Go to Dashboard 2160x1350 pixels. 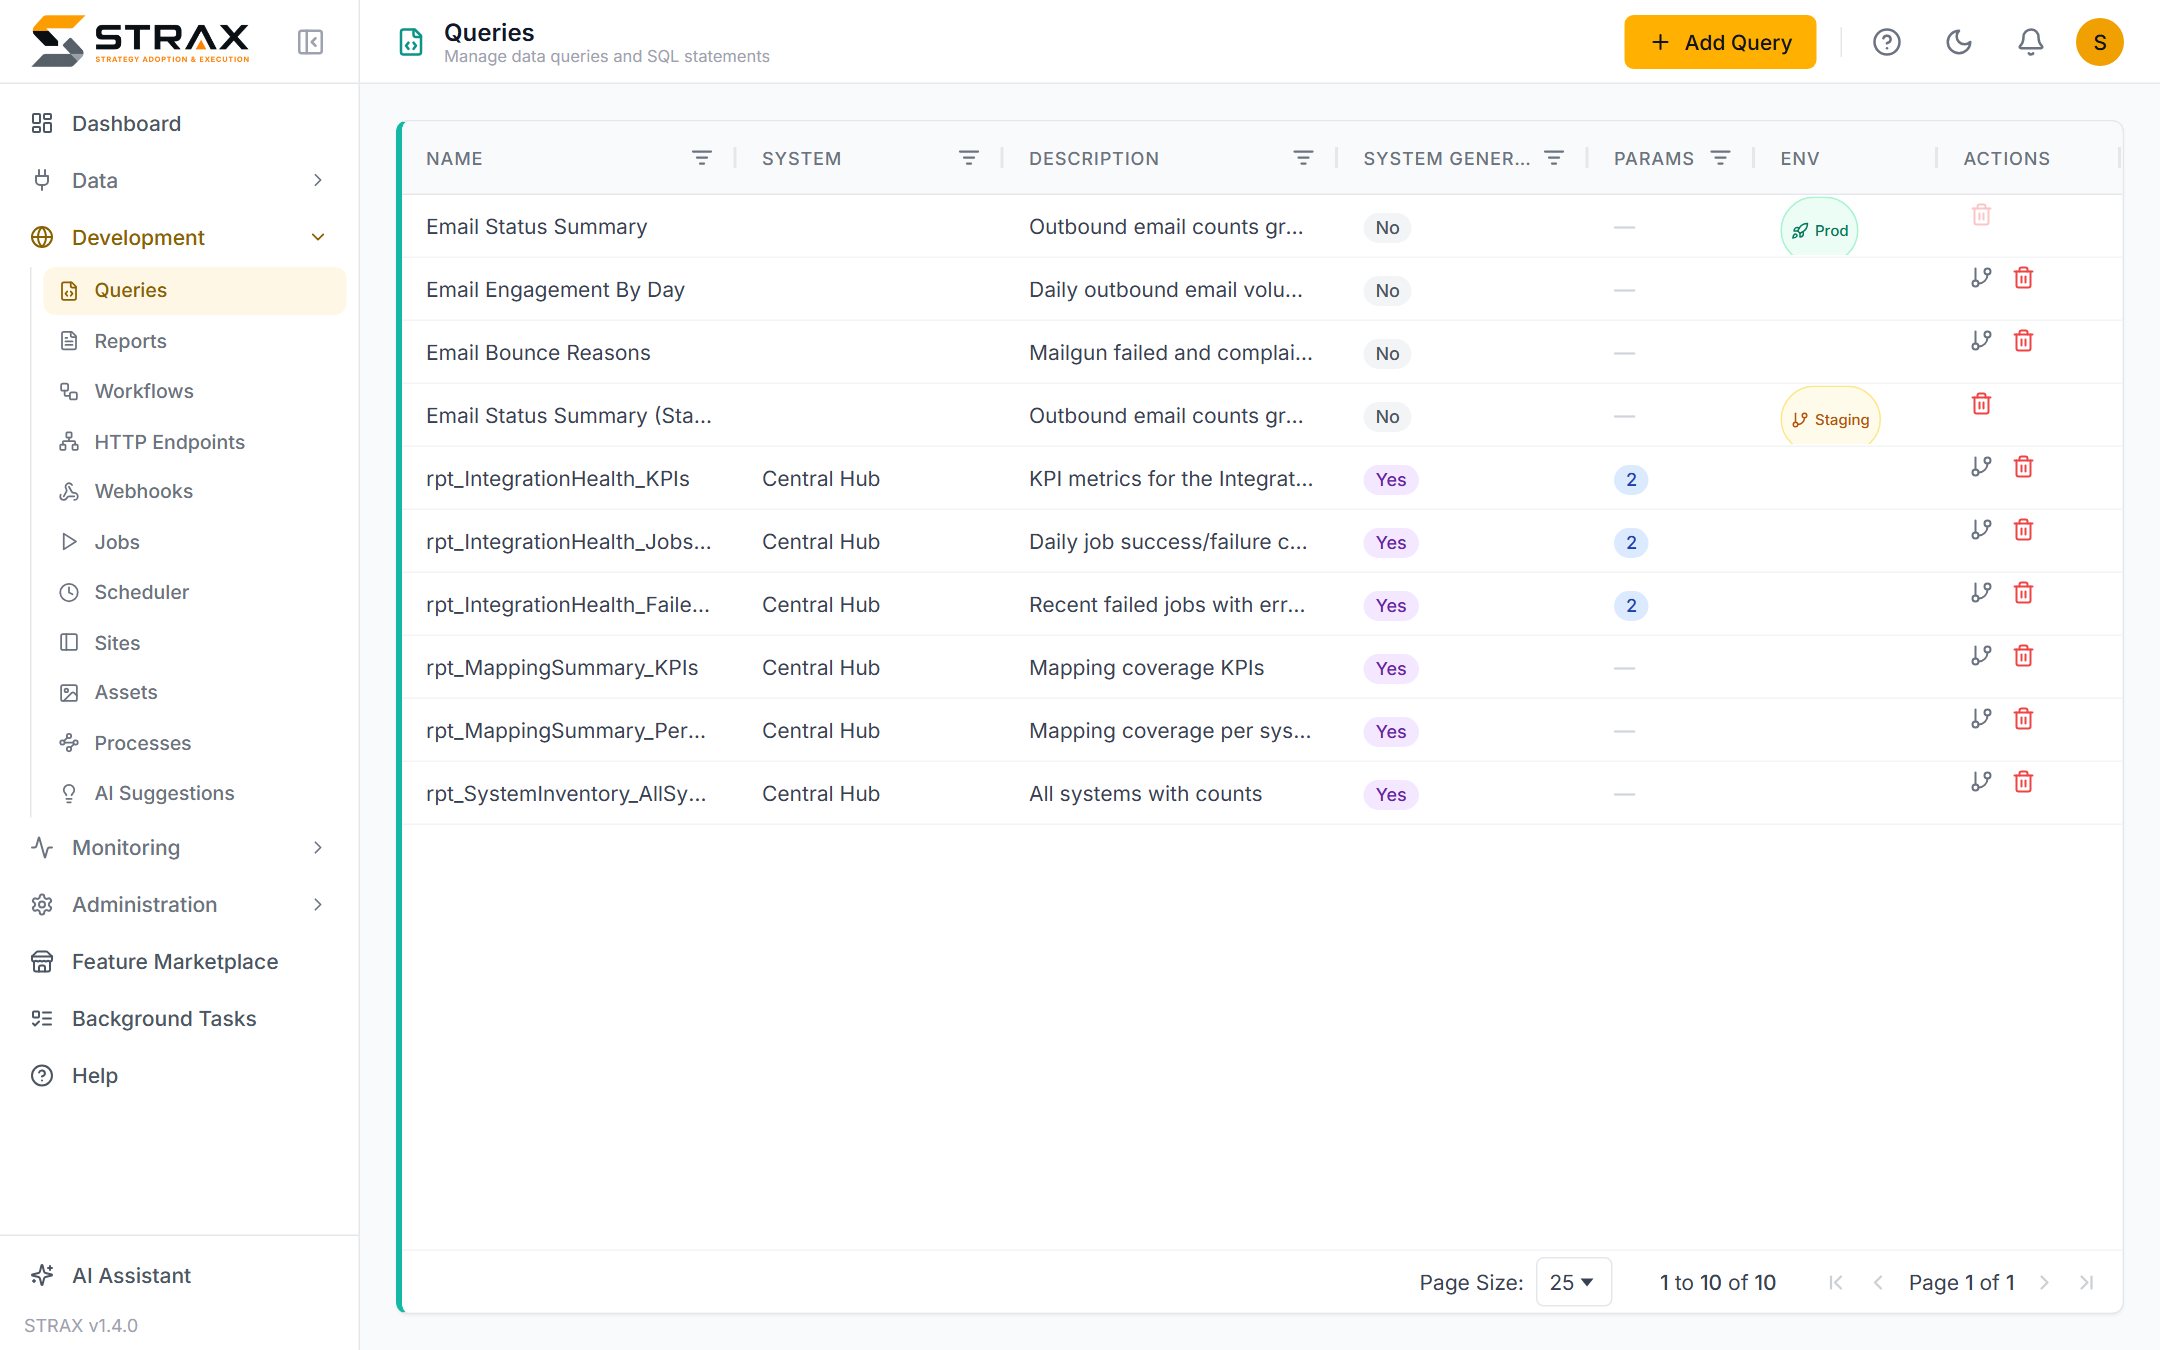point(178,123)
